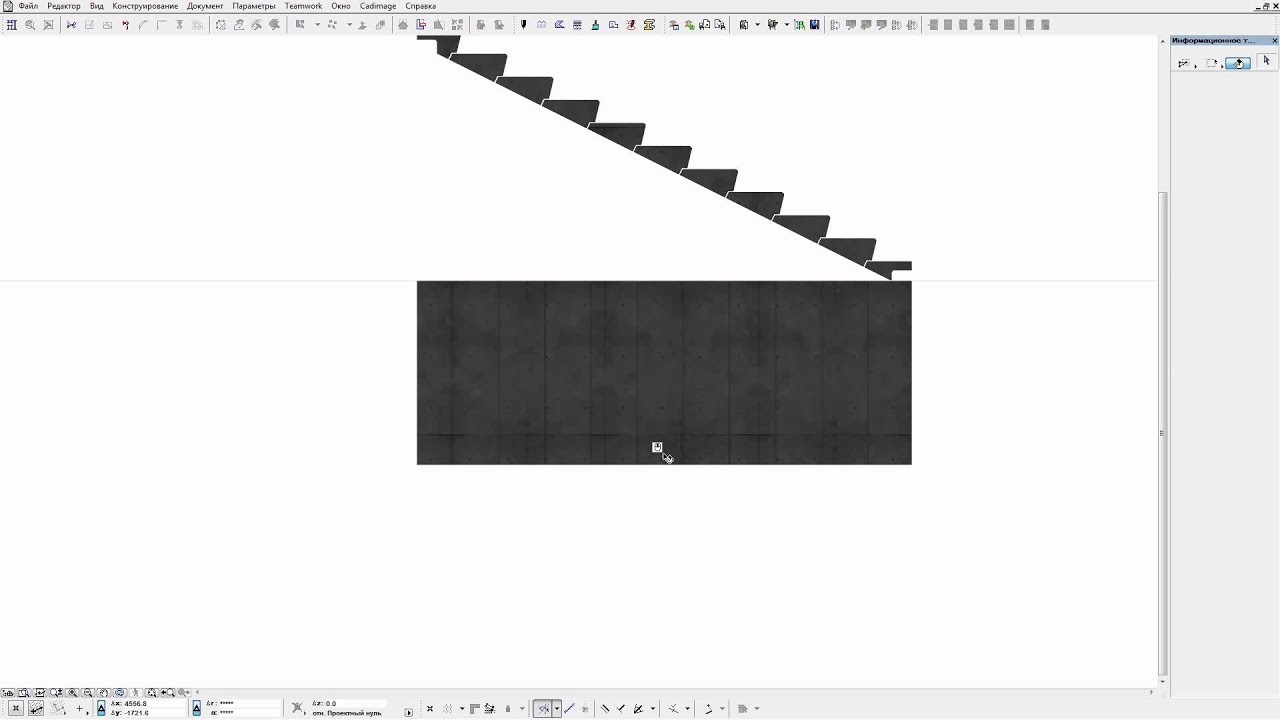The width and height of the screenshot is (1280, 720).
Task: Expand the tracker with the small arrow
Action: point(409,713)
